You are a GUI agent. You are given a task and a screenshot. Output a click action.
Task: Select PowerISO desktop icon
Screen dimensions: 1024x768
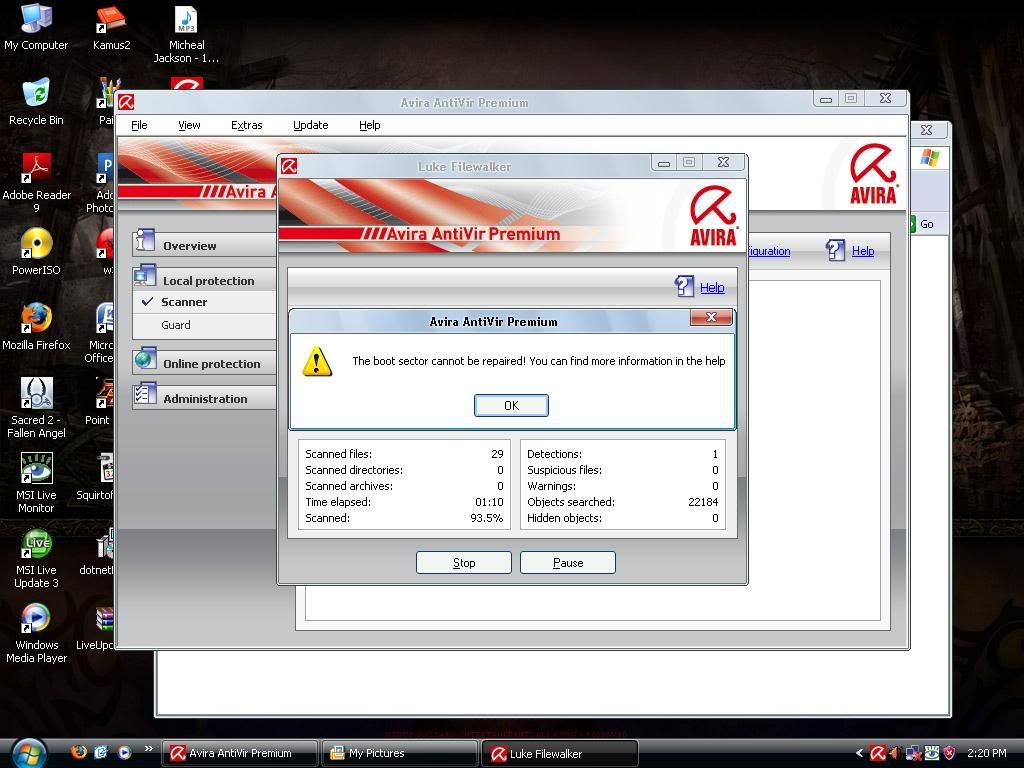tap(36, 251)
